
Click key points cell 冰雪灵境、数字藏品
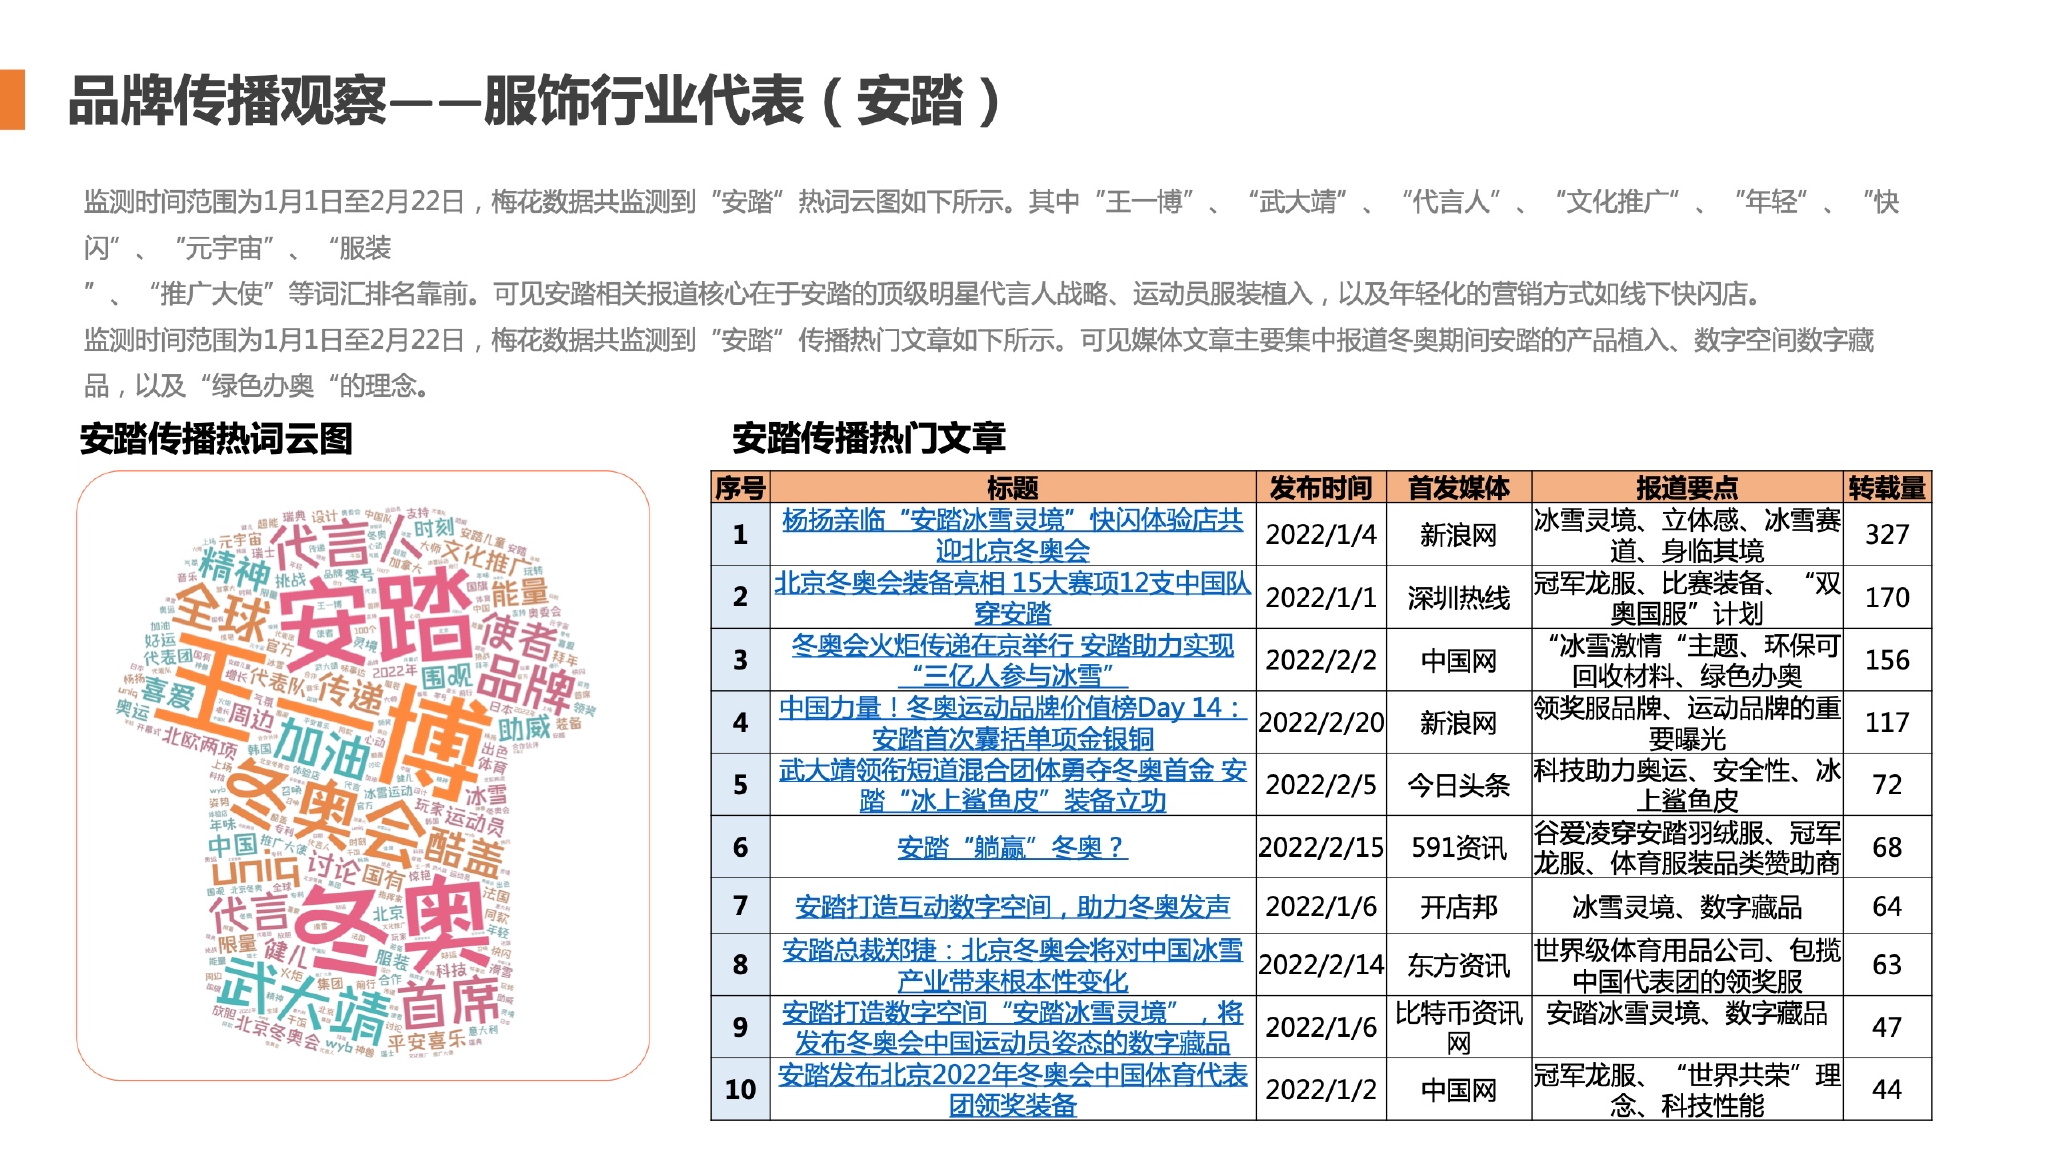coord(1686,906)
